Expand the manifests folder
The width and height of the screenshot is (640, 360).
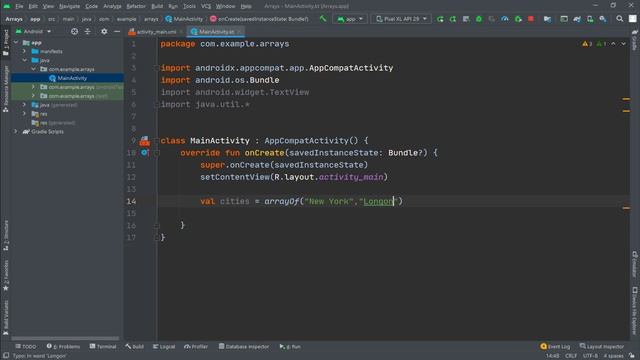(x=24, y=51)
